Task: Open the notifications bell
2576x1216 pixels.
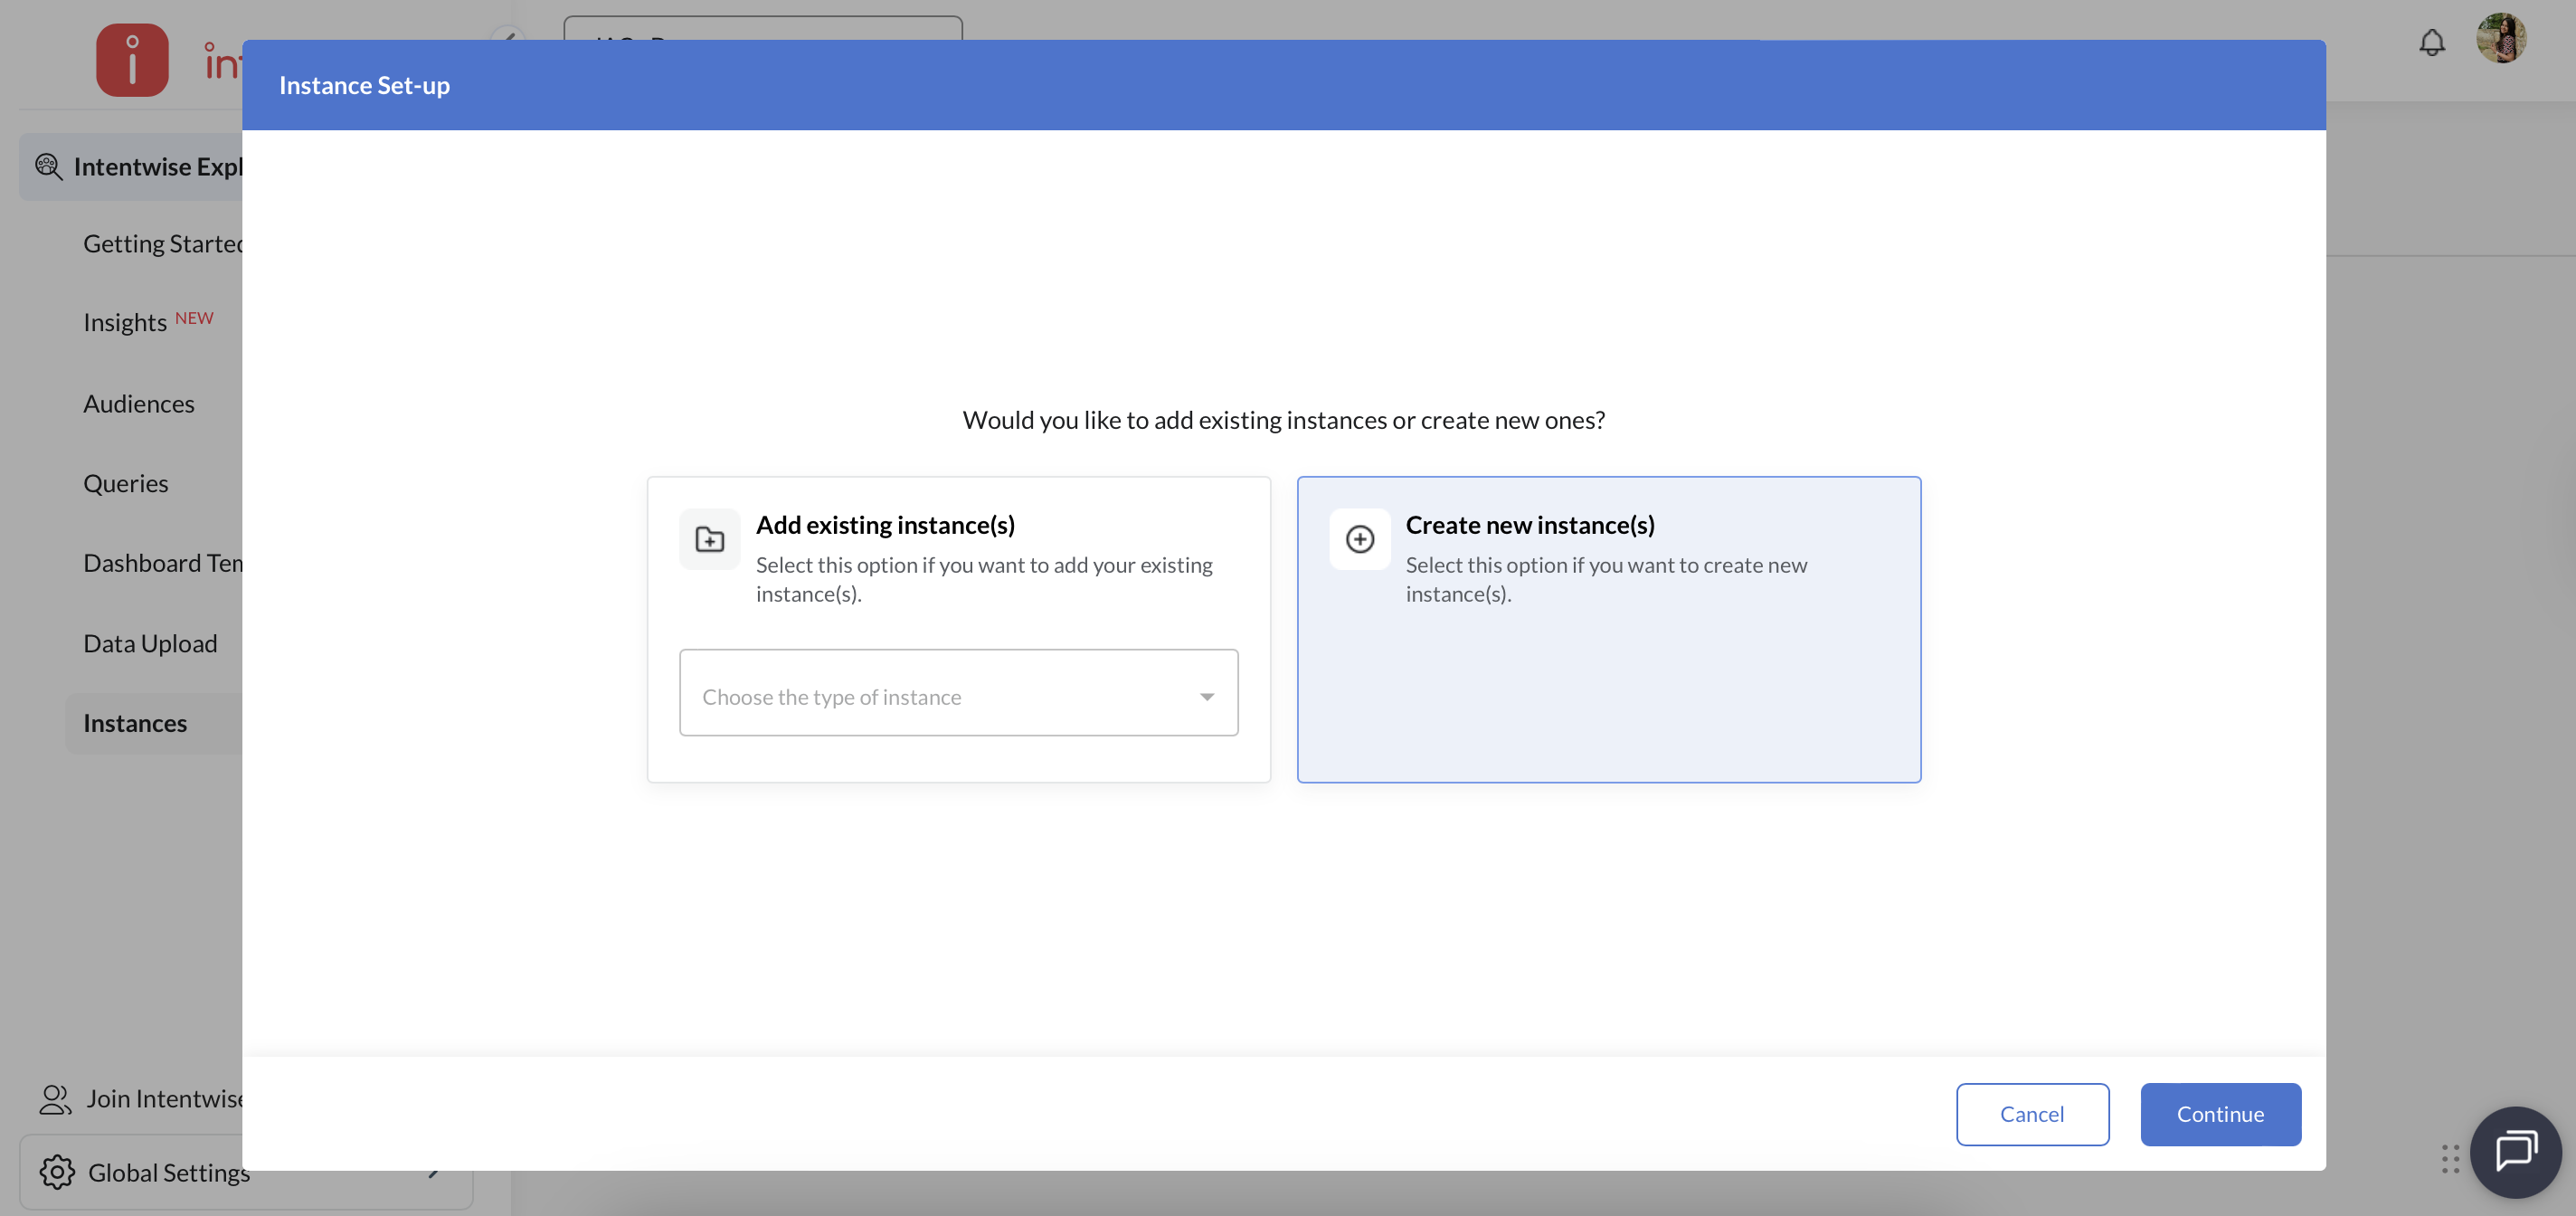Action: tap(2431, 43)
